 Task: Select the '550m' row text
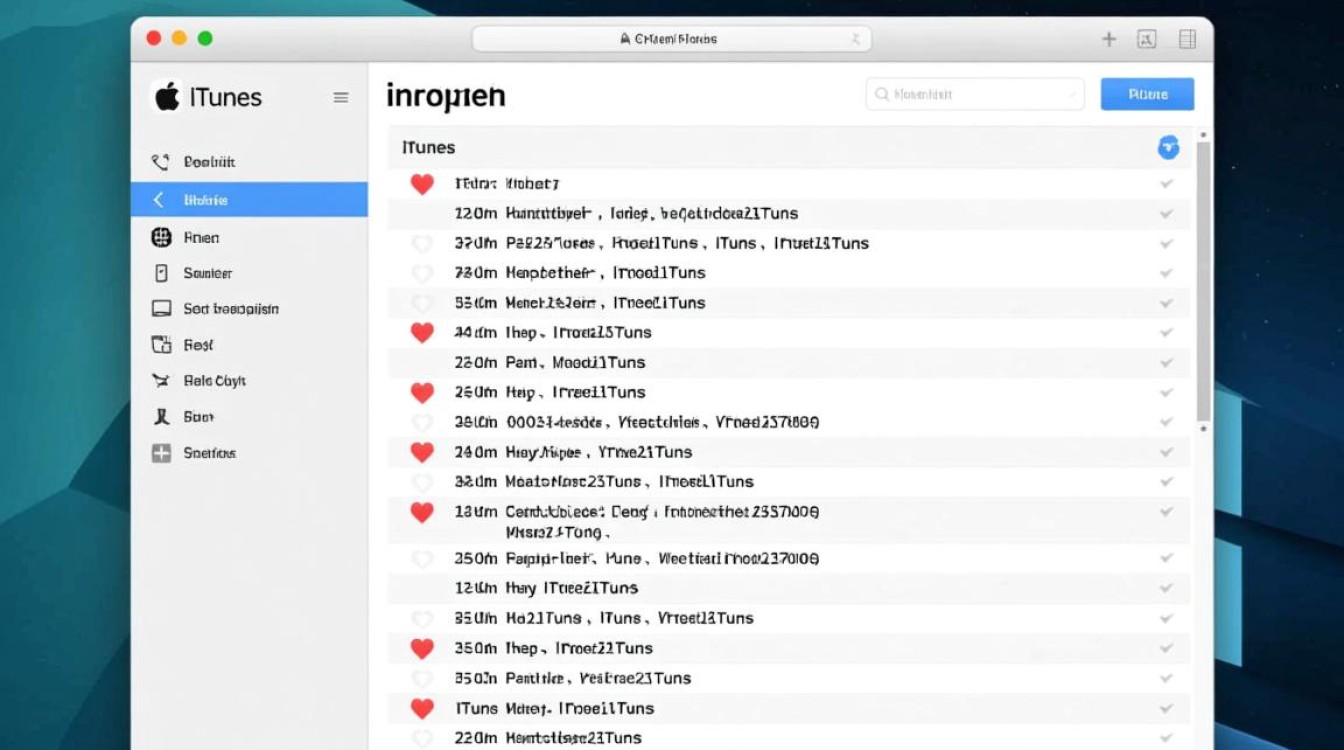(580, 303)
